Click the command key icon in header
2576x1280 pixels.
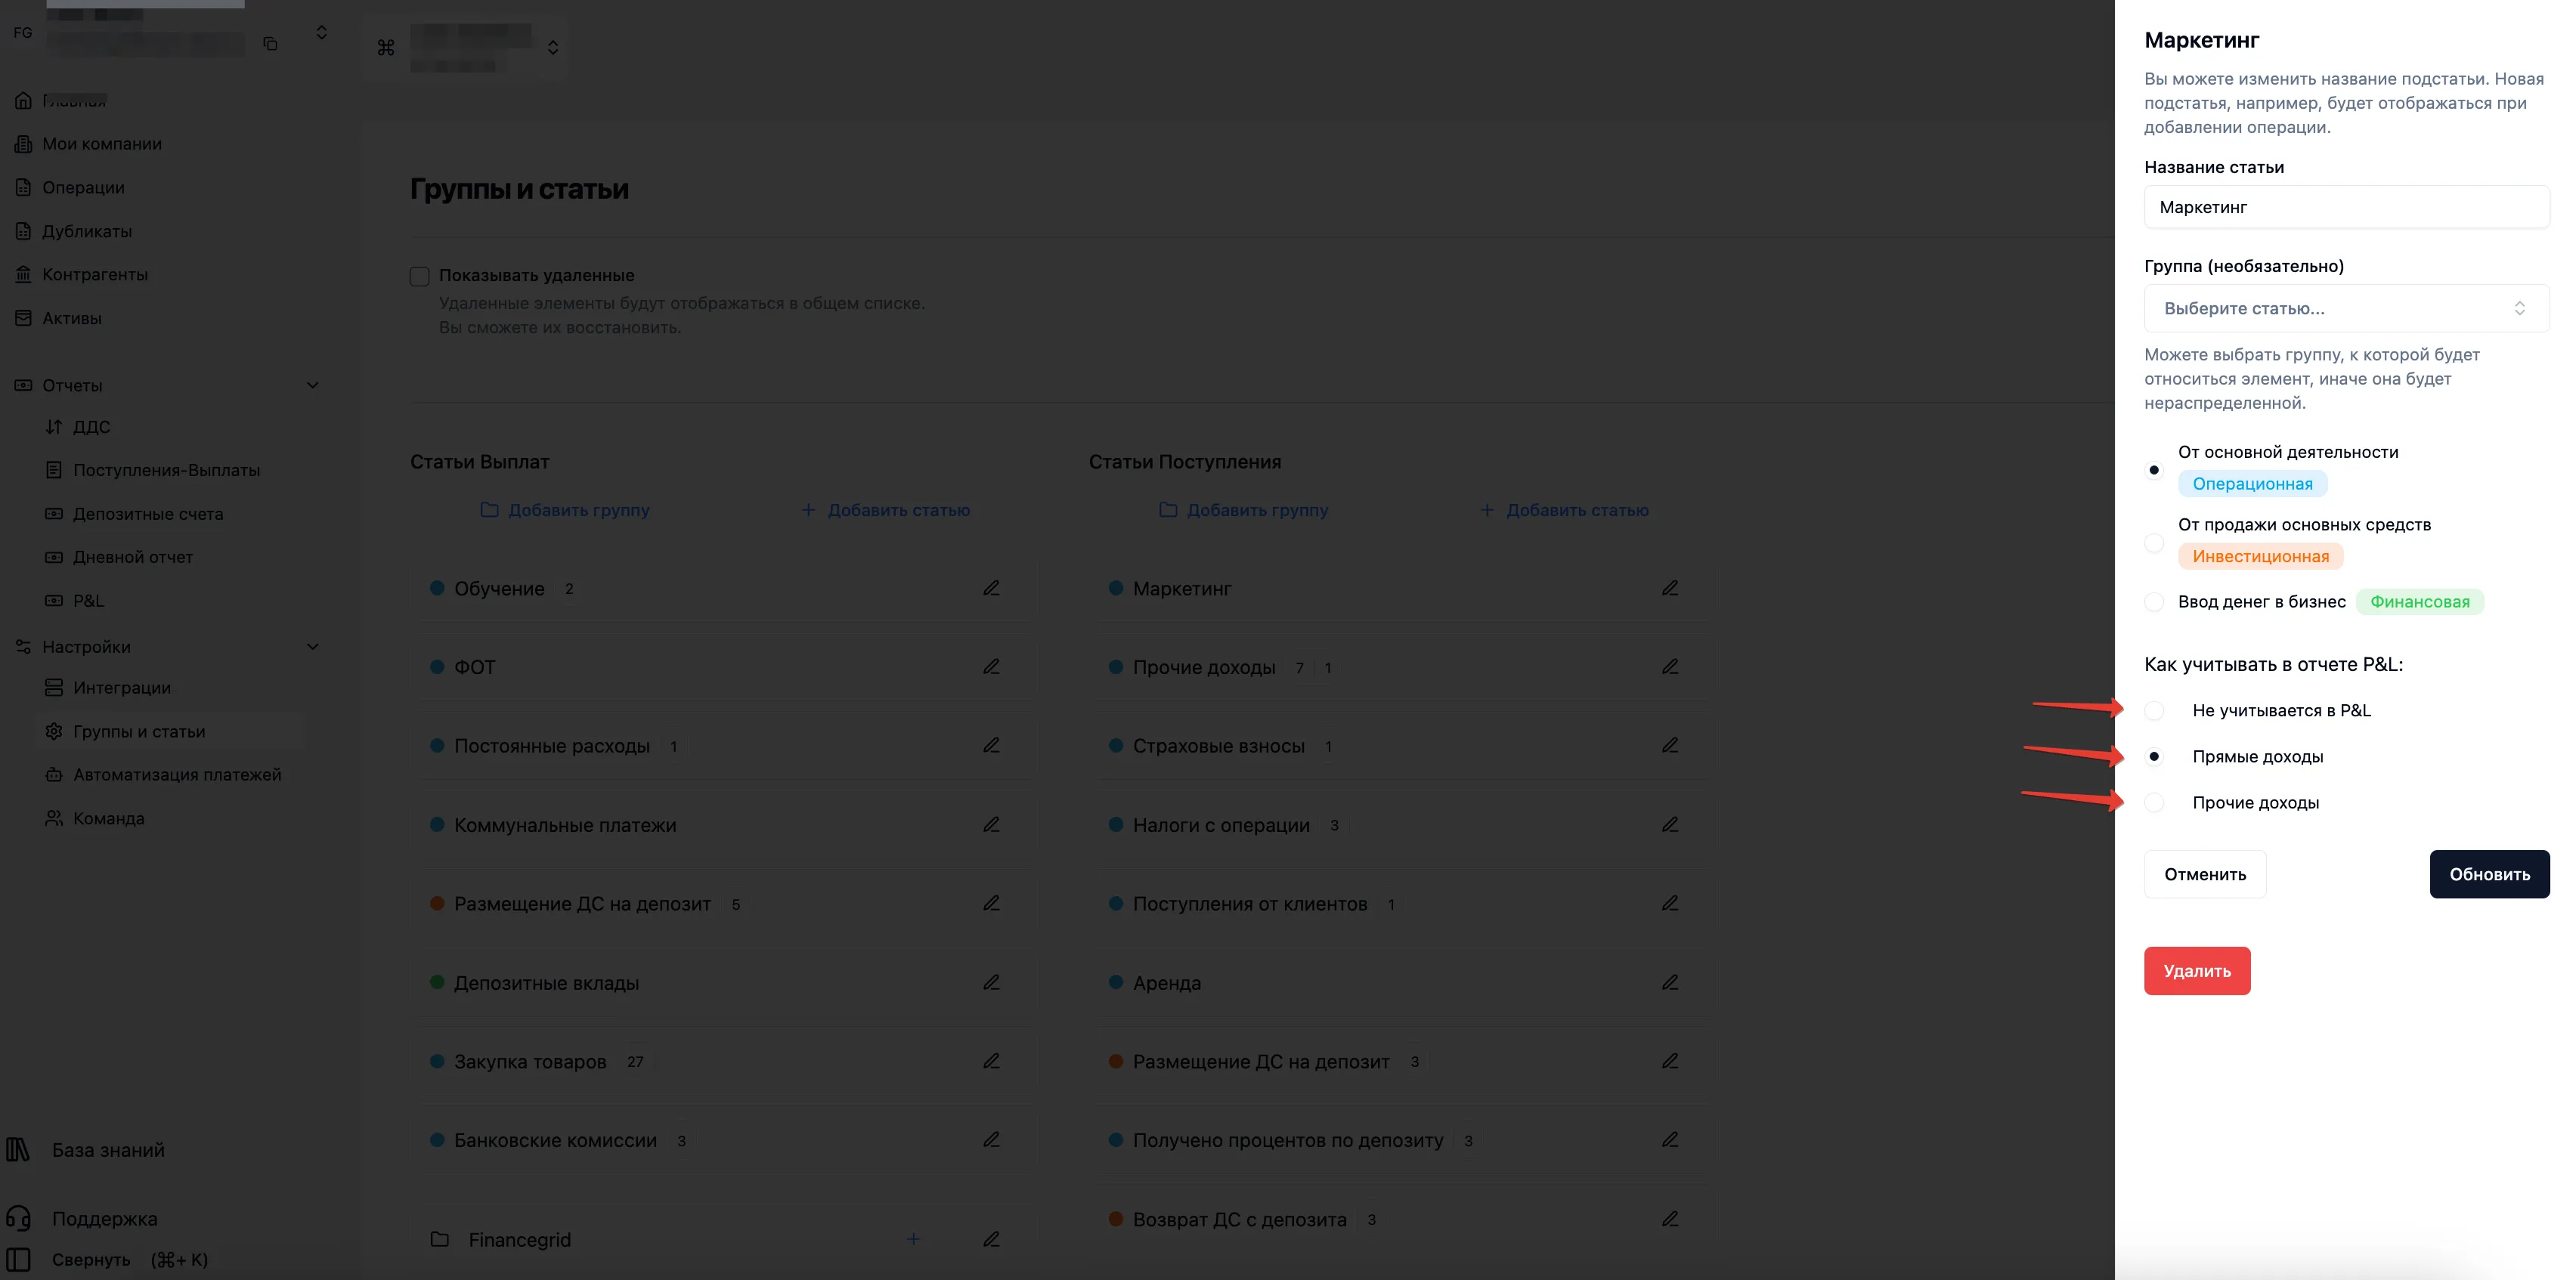click(386, 47)
